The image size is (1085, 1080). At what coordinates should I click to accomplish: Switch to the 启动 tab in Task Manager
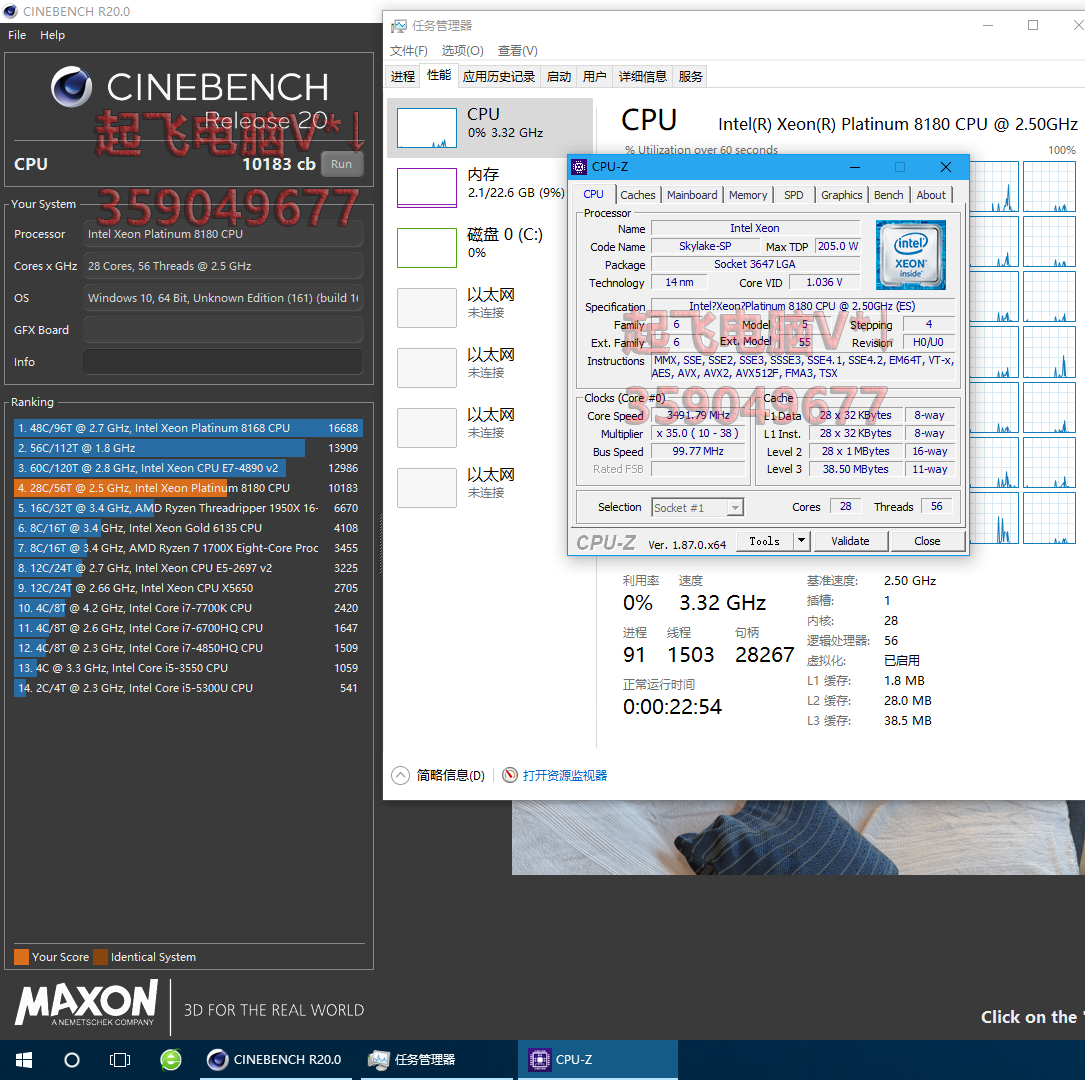558,76
